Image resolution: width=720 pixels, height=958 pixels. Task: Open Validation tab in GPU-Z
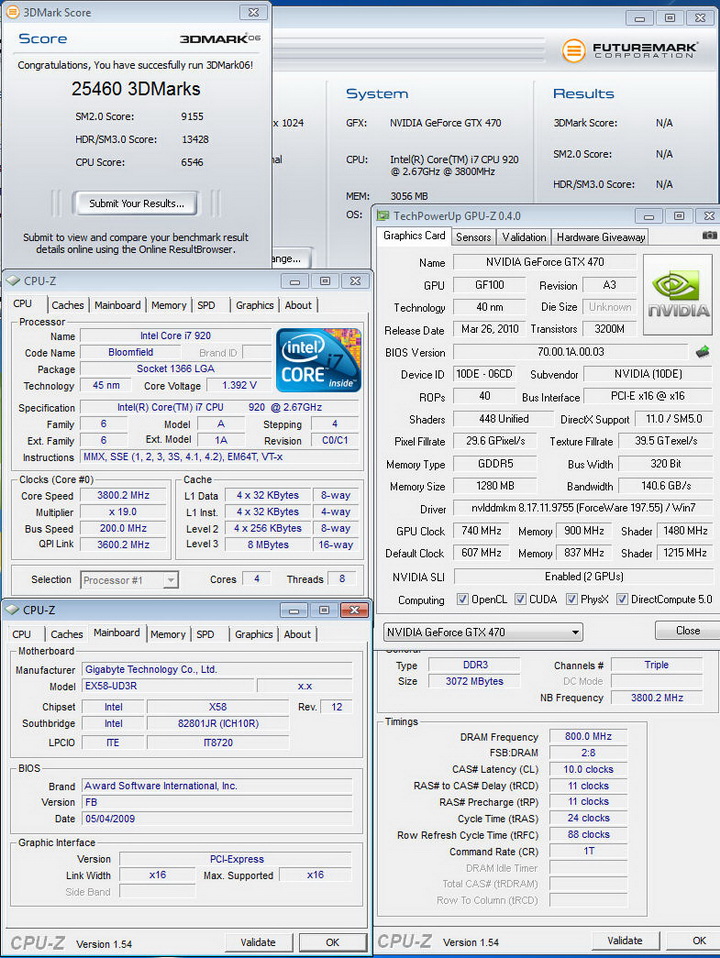point(524,237)
